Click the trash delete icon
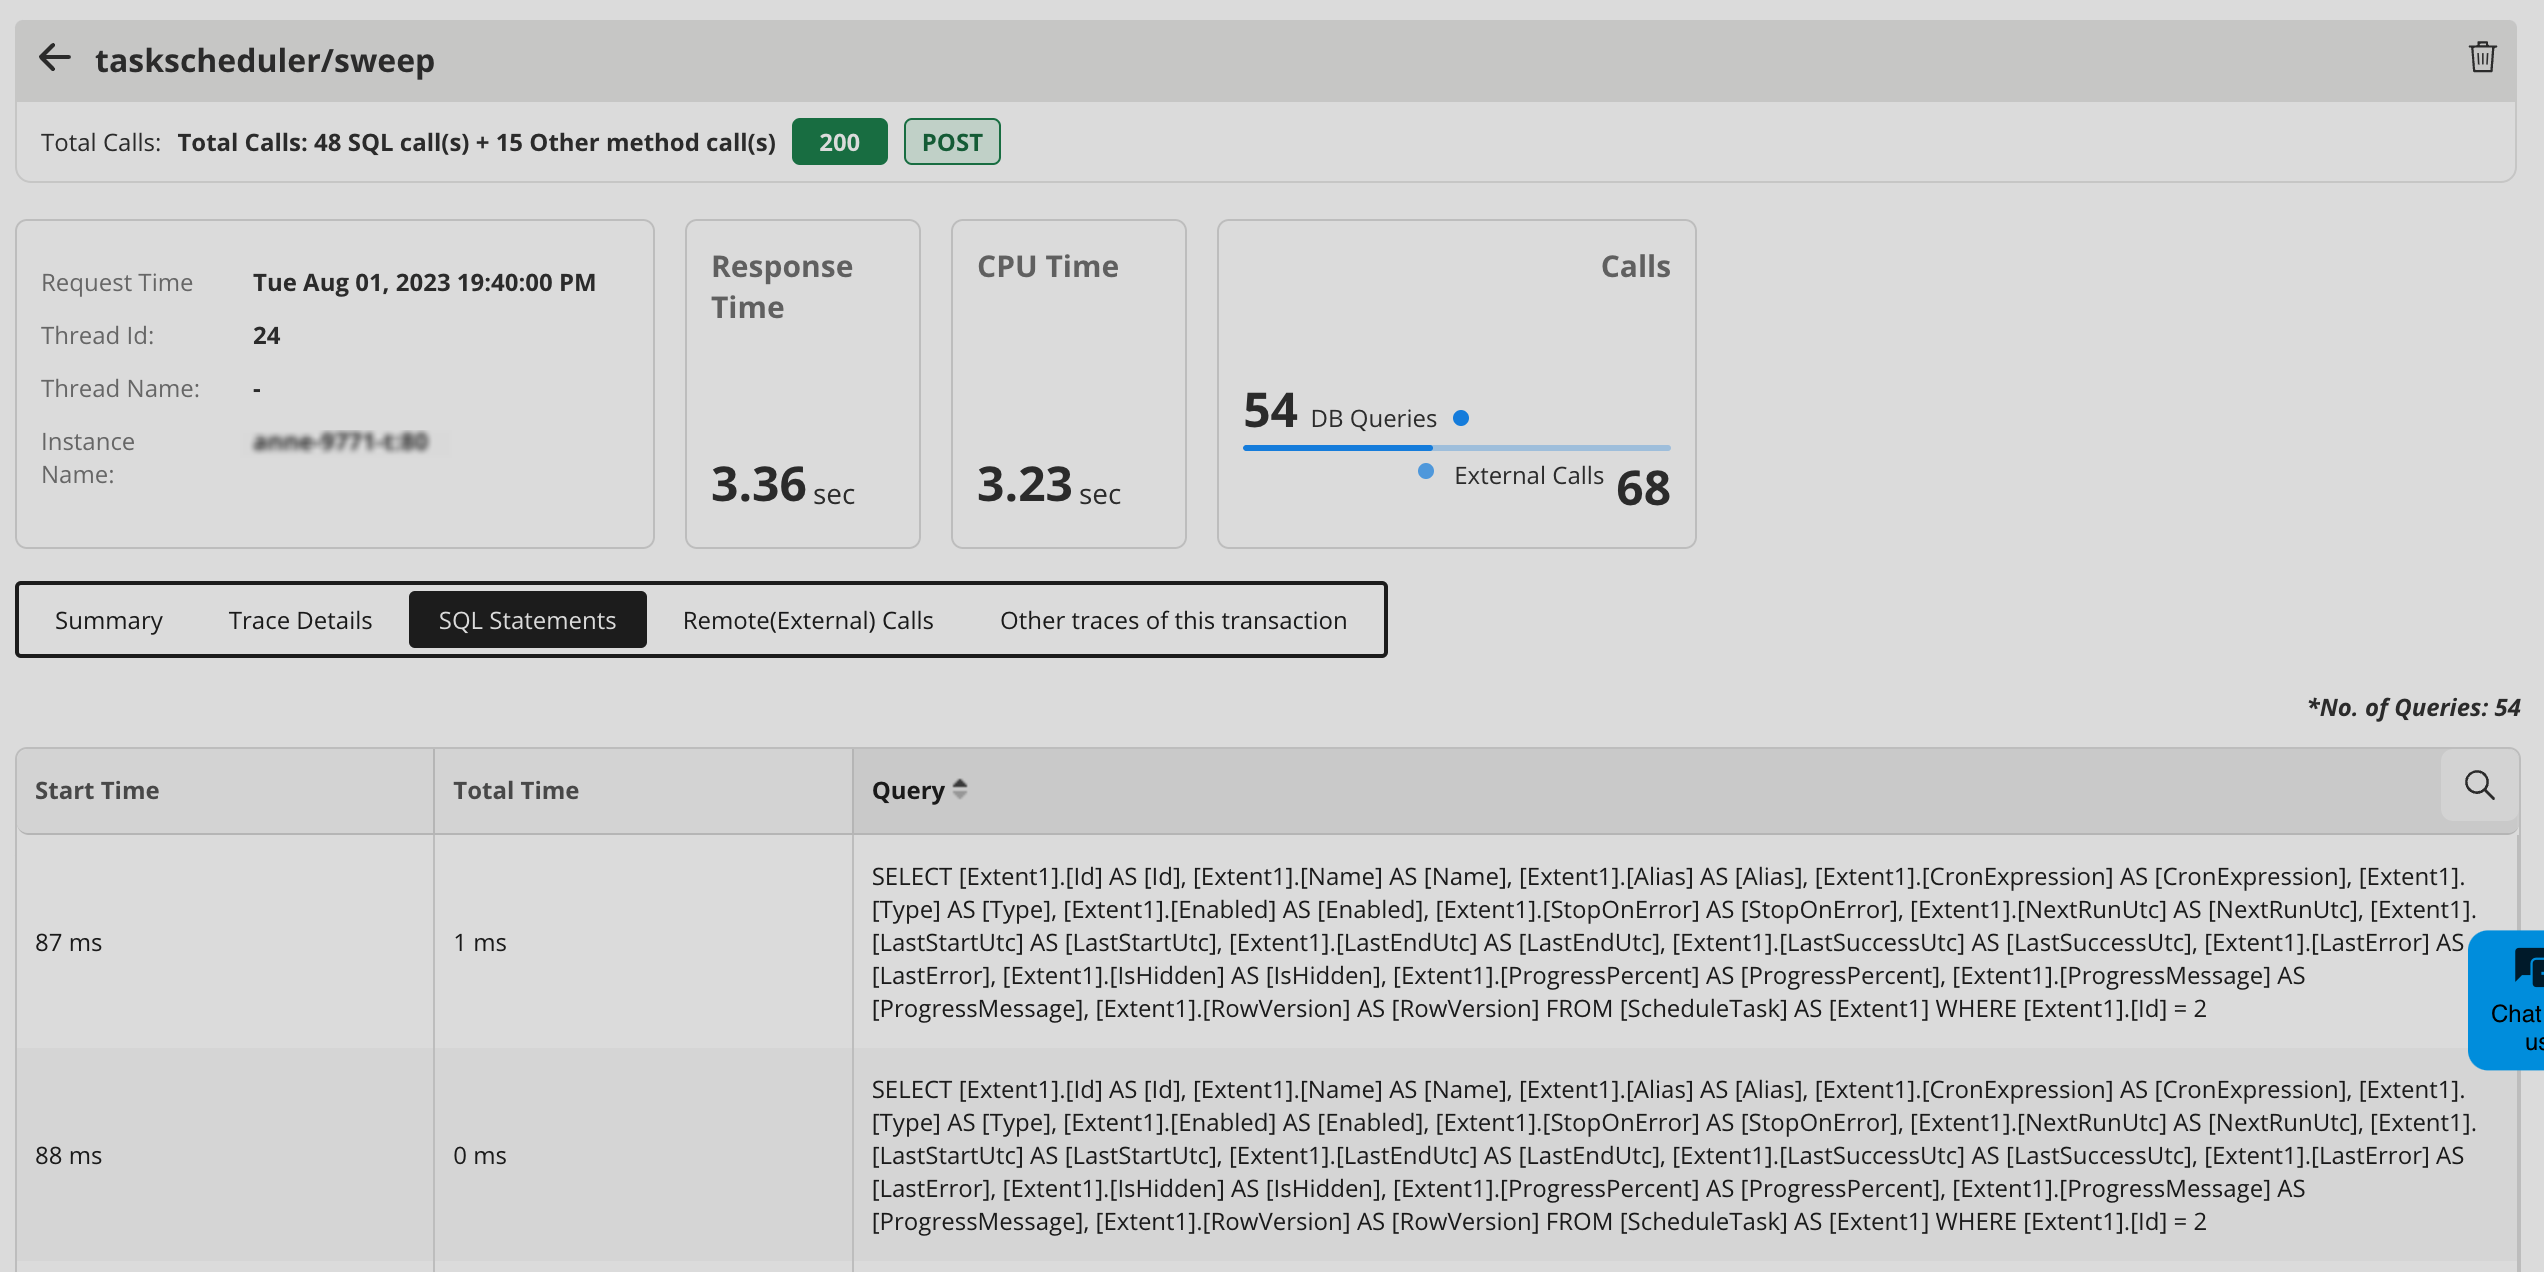Screen dimensions: 2544x1272 pyautogui.click(x=2482, y=57)
